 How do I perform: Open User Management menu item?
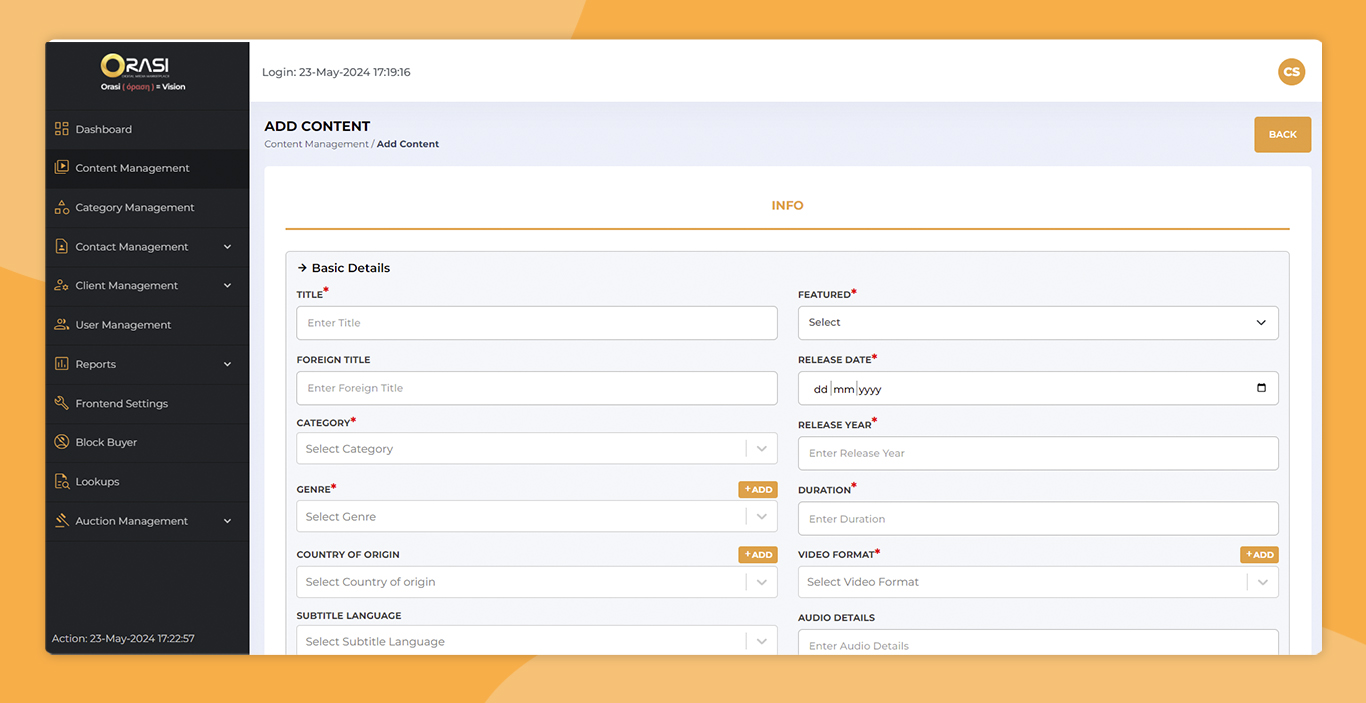coord(147,325)
